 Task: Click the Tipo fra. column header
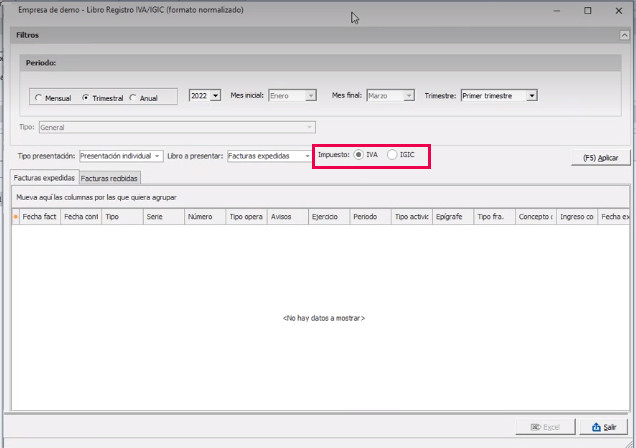click(x=495, y=217)
